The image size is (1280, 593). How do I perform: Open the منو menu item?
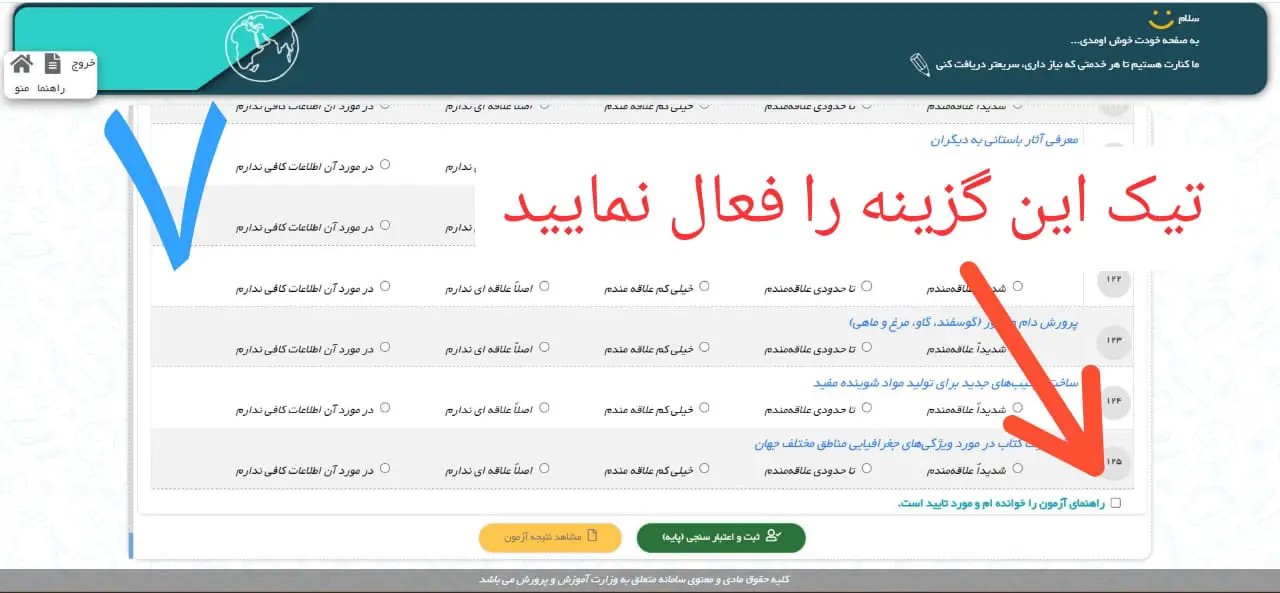(x=21, y=89)
